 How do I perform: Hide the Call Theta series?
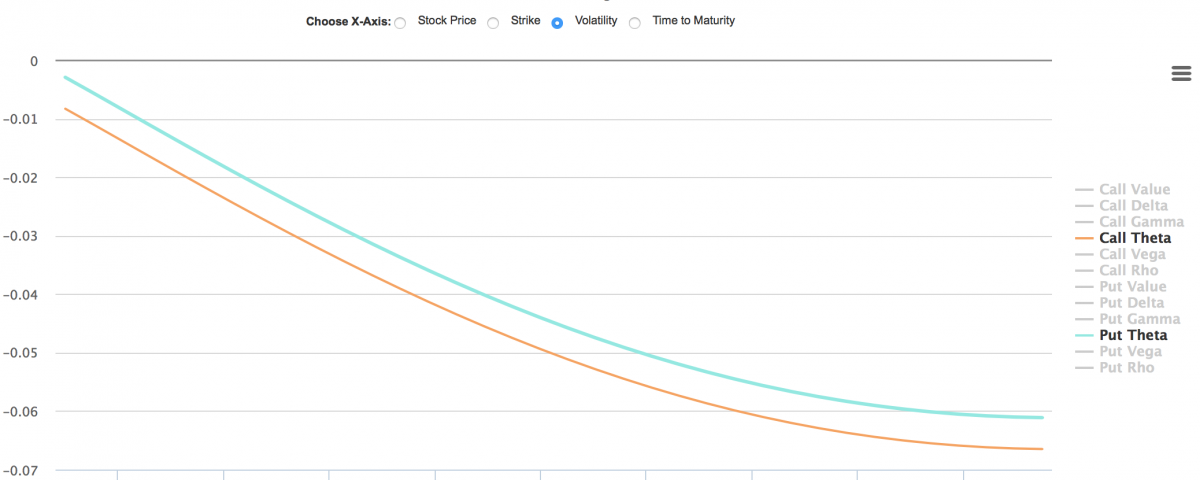point(1135,238)
